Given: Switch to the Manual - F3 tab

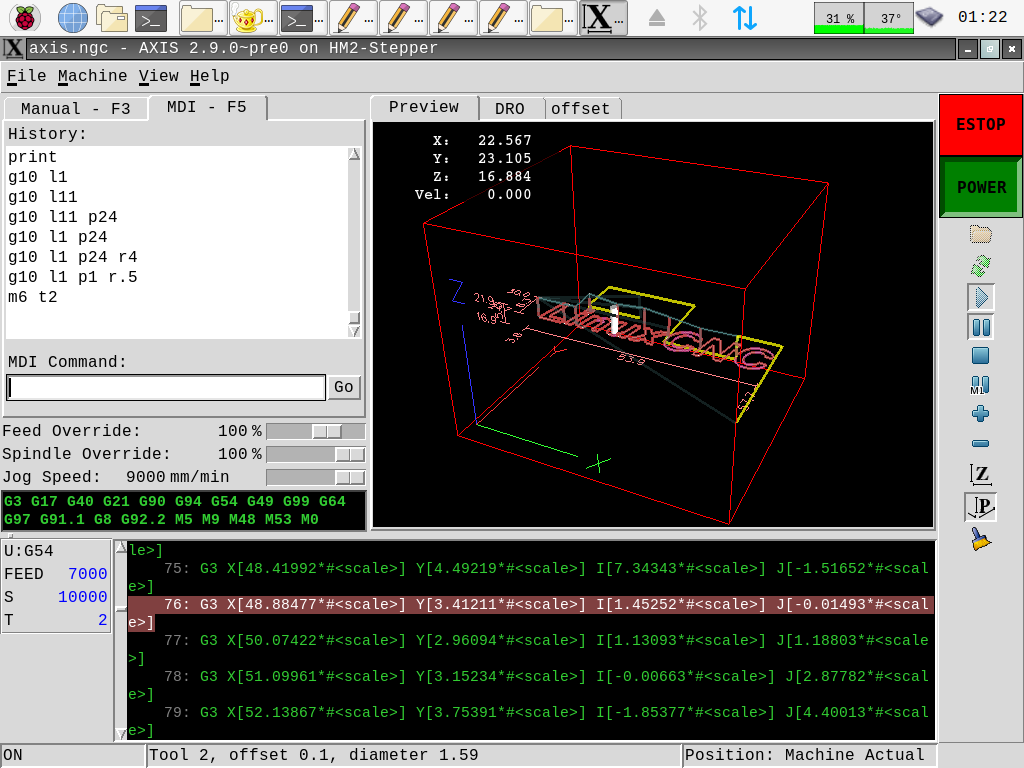Looking at the screenshot, I should [76, 108].
